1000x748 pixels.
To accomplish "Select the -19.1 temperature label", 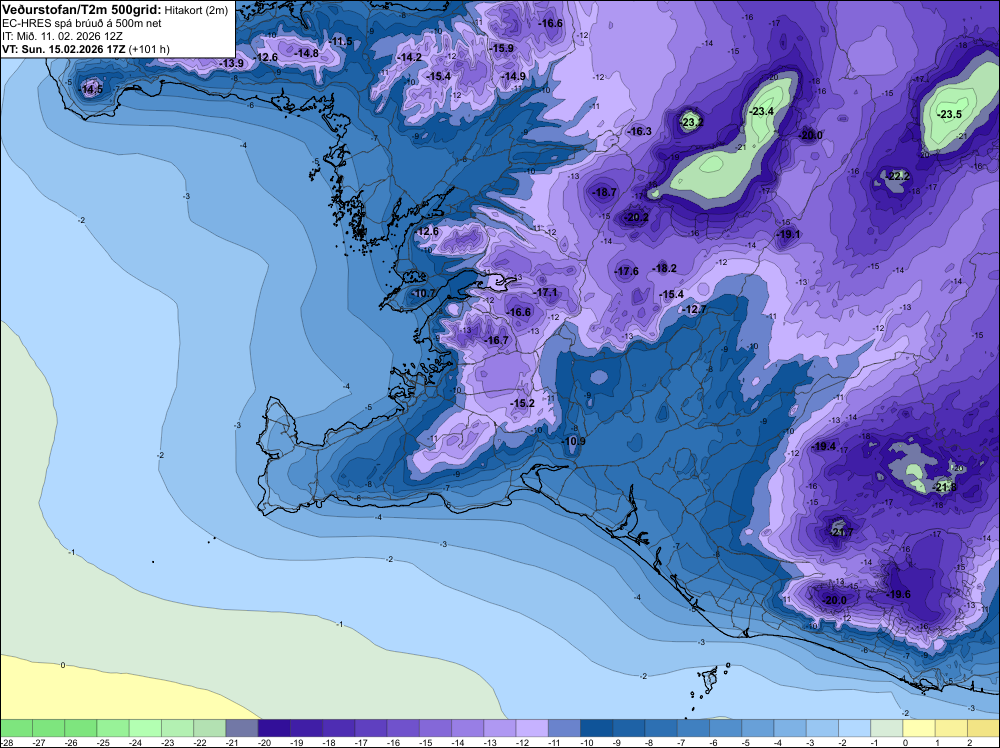I will (788, 234).
